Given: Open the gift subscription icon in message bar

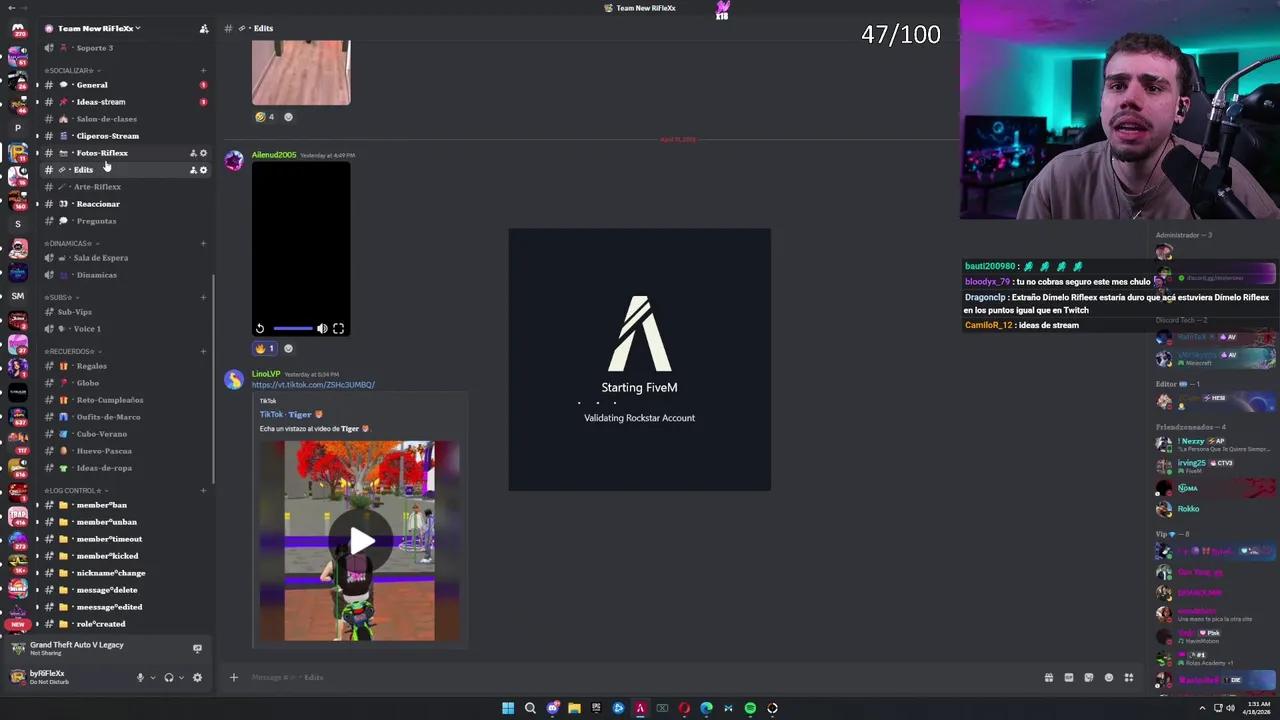Looking at the screenshot, I should (1048, 677).
